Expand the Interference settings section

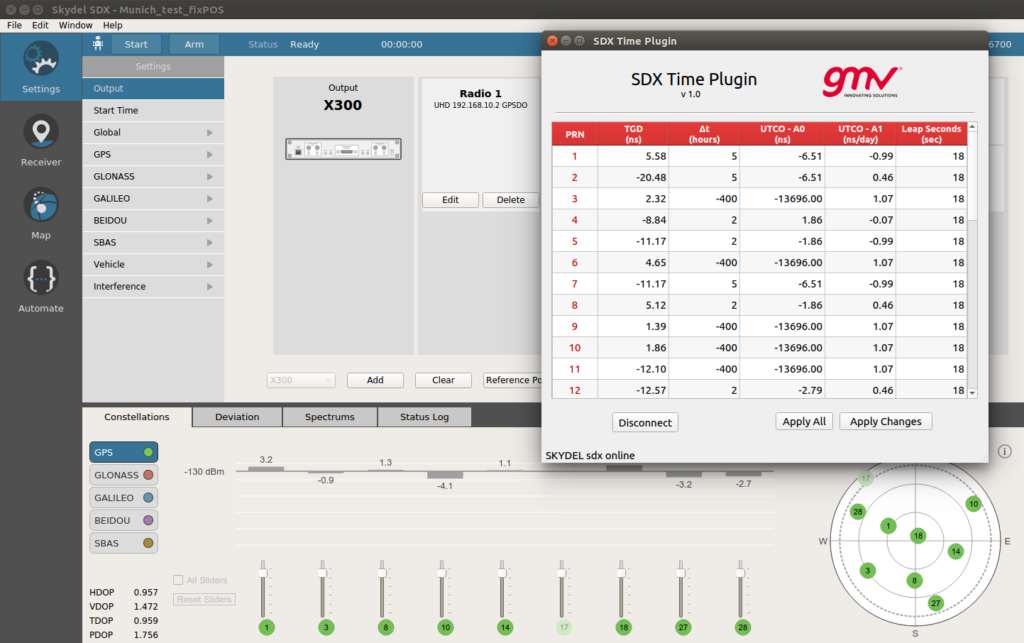tap(152, 285)
